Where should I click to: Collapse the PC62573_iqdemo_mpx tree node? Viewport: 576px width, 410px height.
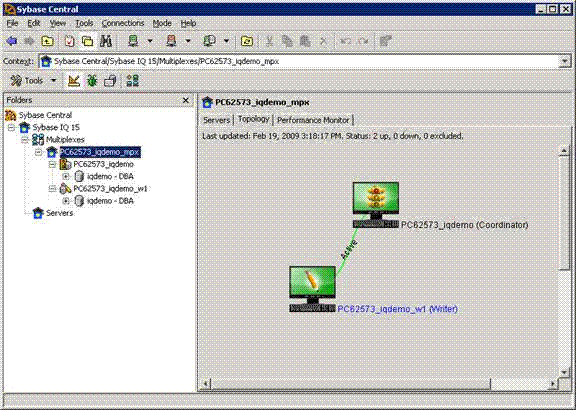(39, 152)
